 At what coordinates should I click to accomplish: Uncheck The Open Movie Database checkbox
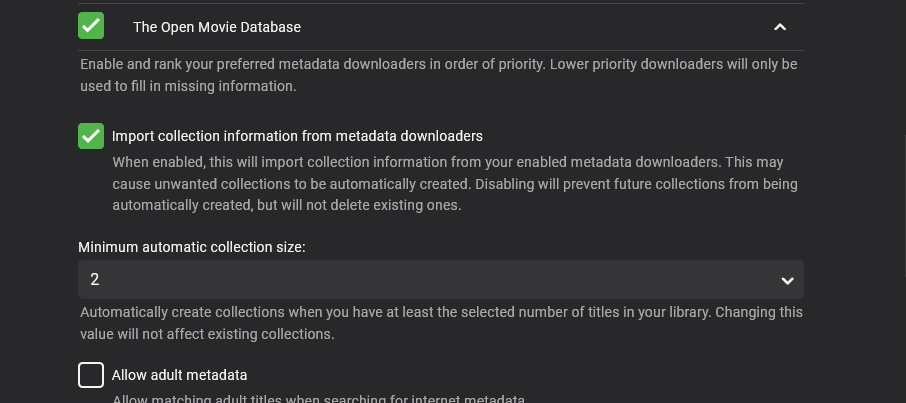91,26
